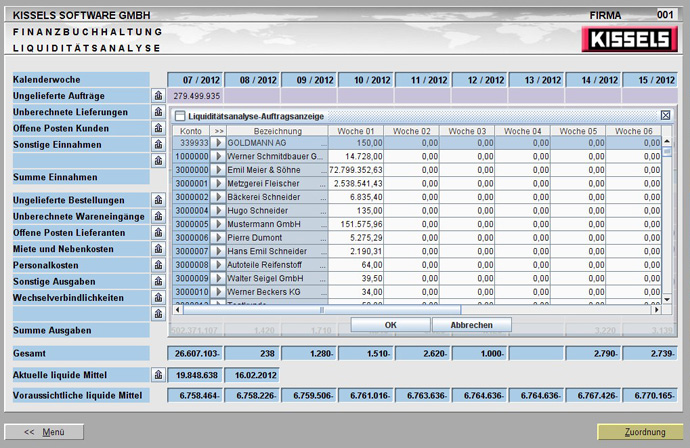The image size is (690, 448).
Task: Click the date field 16.02.2012
Action: pos(252,375)
